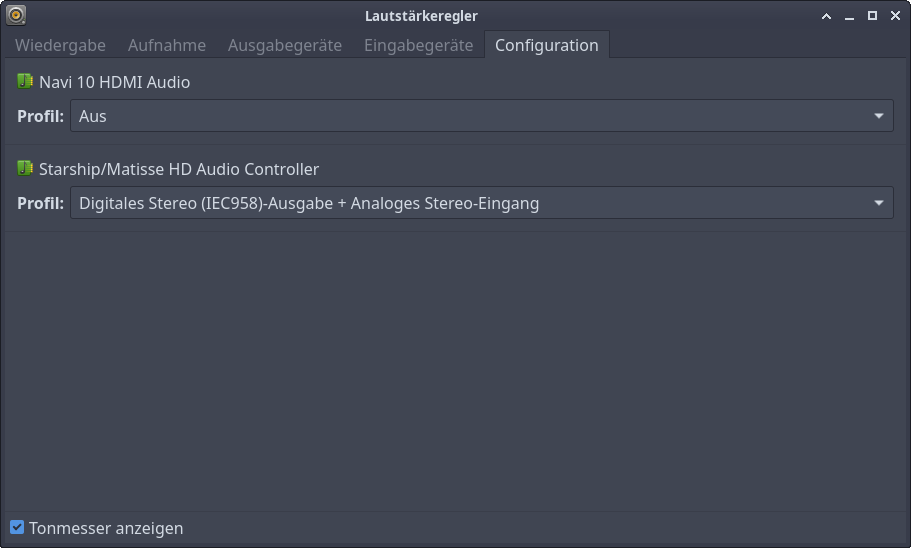Minimize the Lautstärkeregler window
This screenshot has width=911, height=548.
850,16
